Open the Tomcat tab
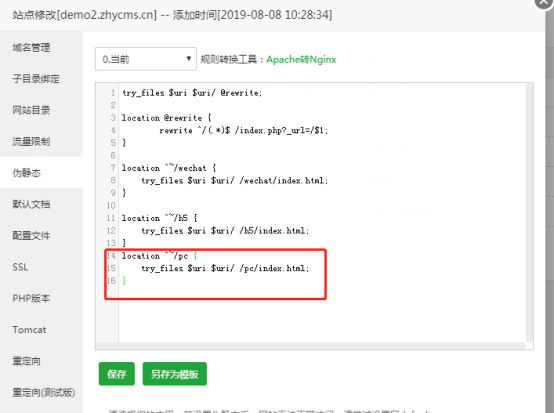554x413 pixels. click(x=29, y=330)
